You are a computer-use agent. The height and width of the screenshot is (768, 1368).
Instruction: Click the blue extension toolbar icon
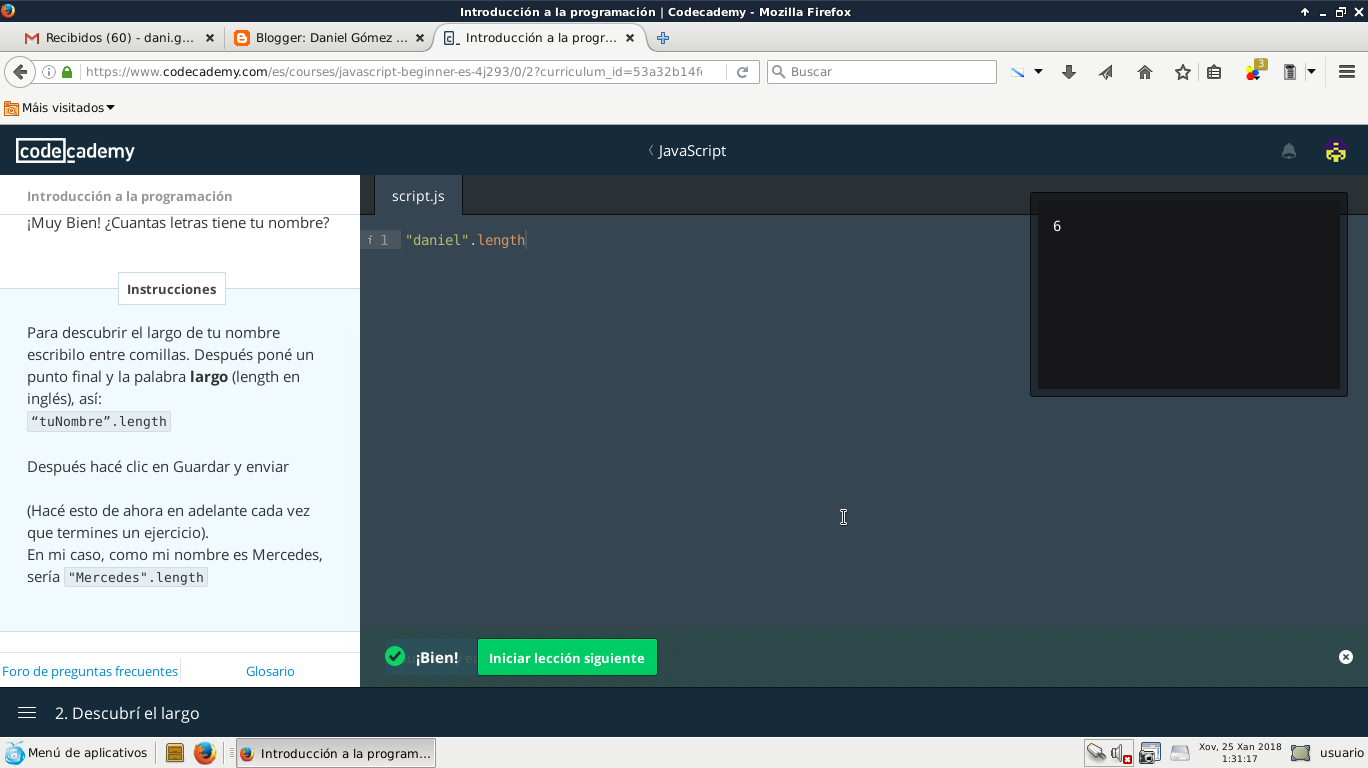coord(1018,72)
